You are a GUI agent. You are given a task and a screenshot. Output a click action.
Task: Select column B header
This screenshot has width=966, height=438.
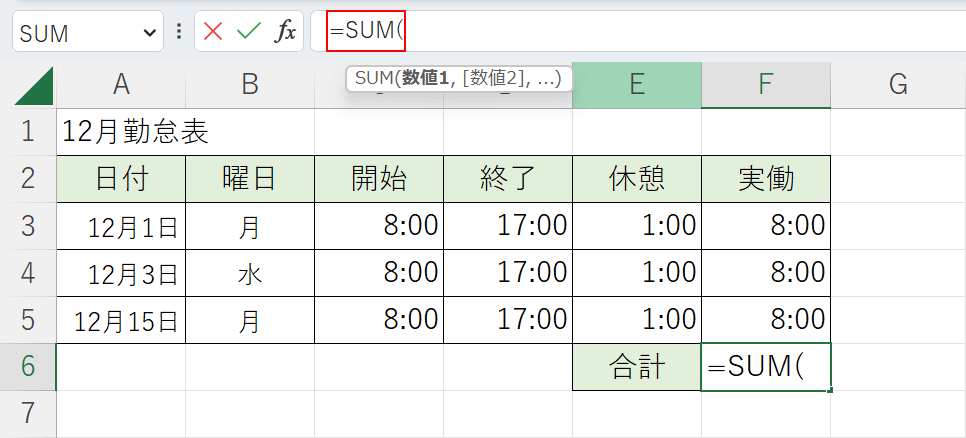[250, 86]
